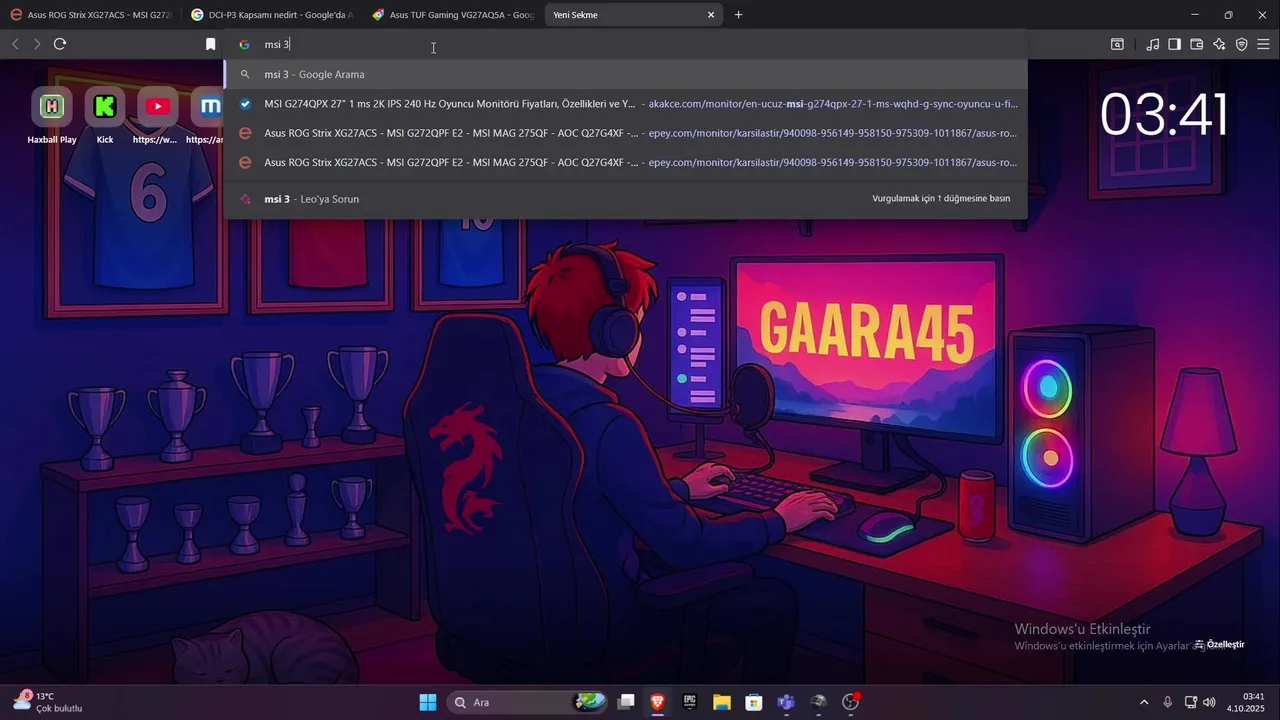Click the bookmark icon beside address bar

(x=210, y=44)
